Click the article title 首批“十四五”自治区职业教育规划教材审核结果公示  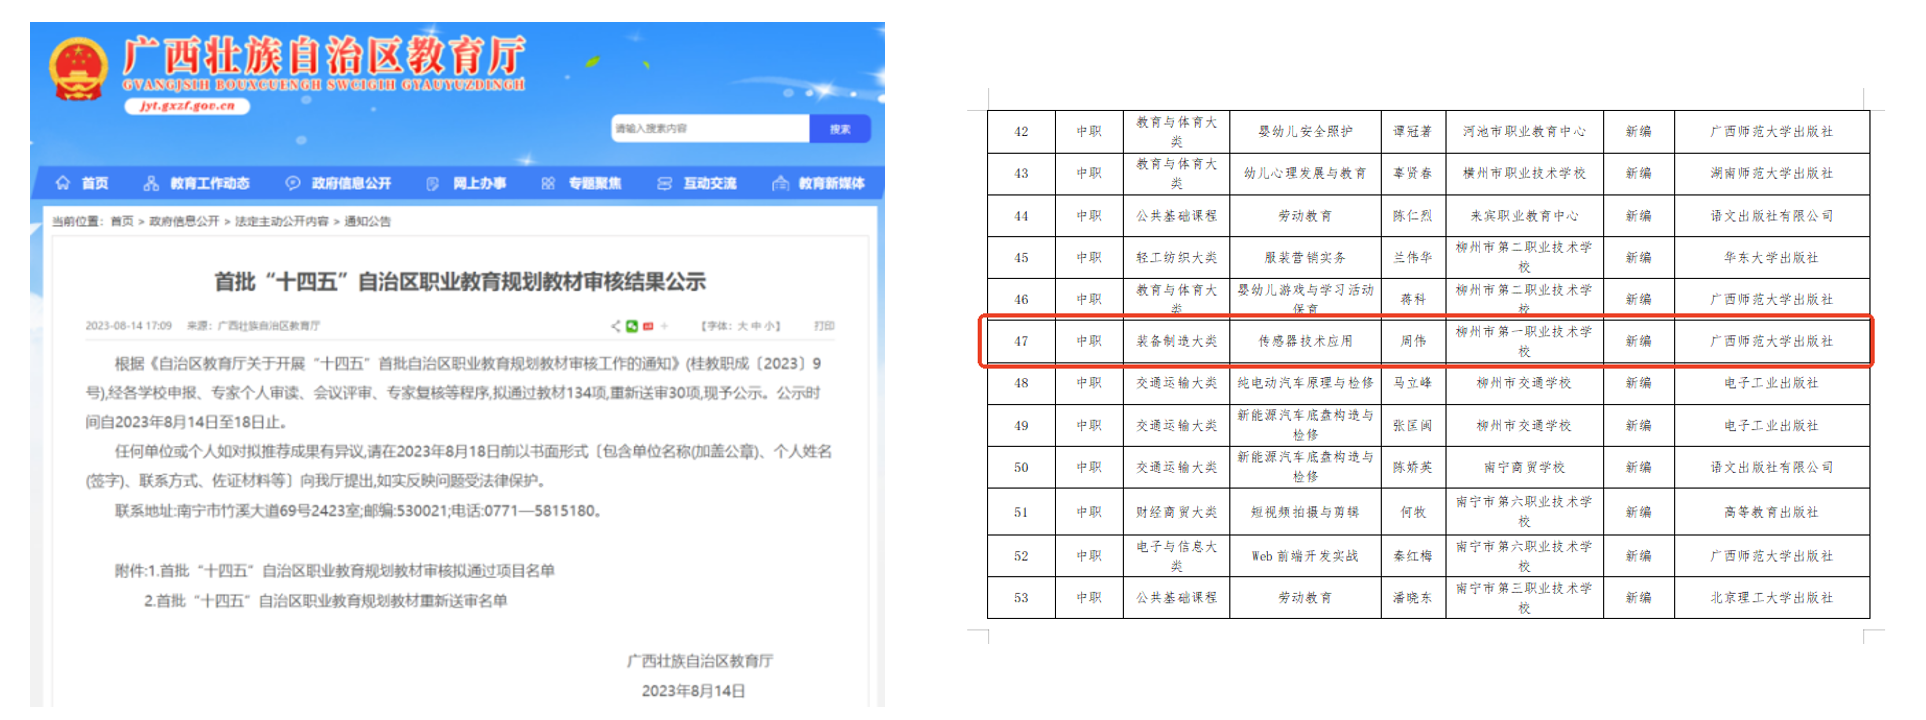click(x=460, y=282)
